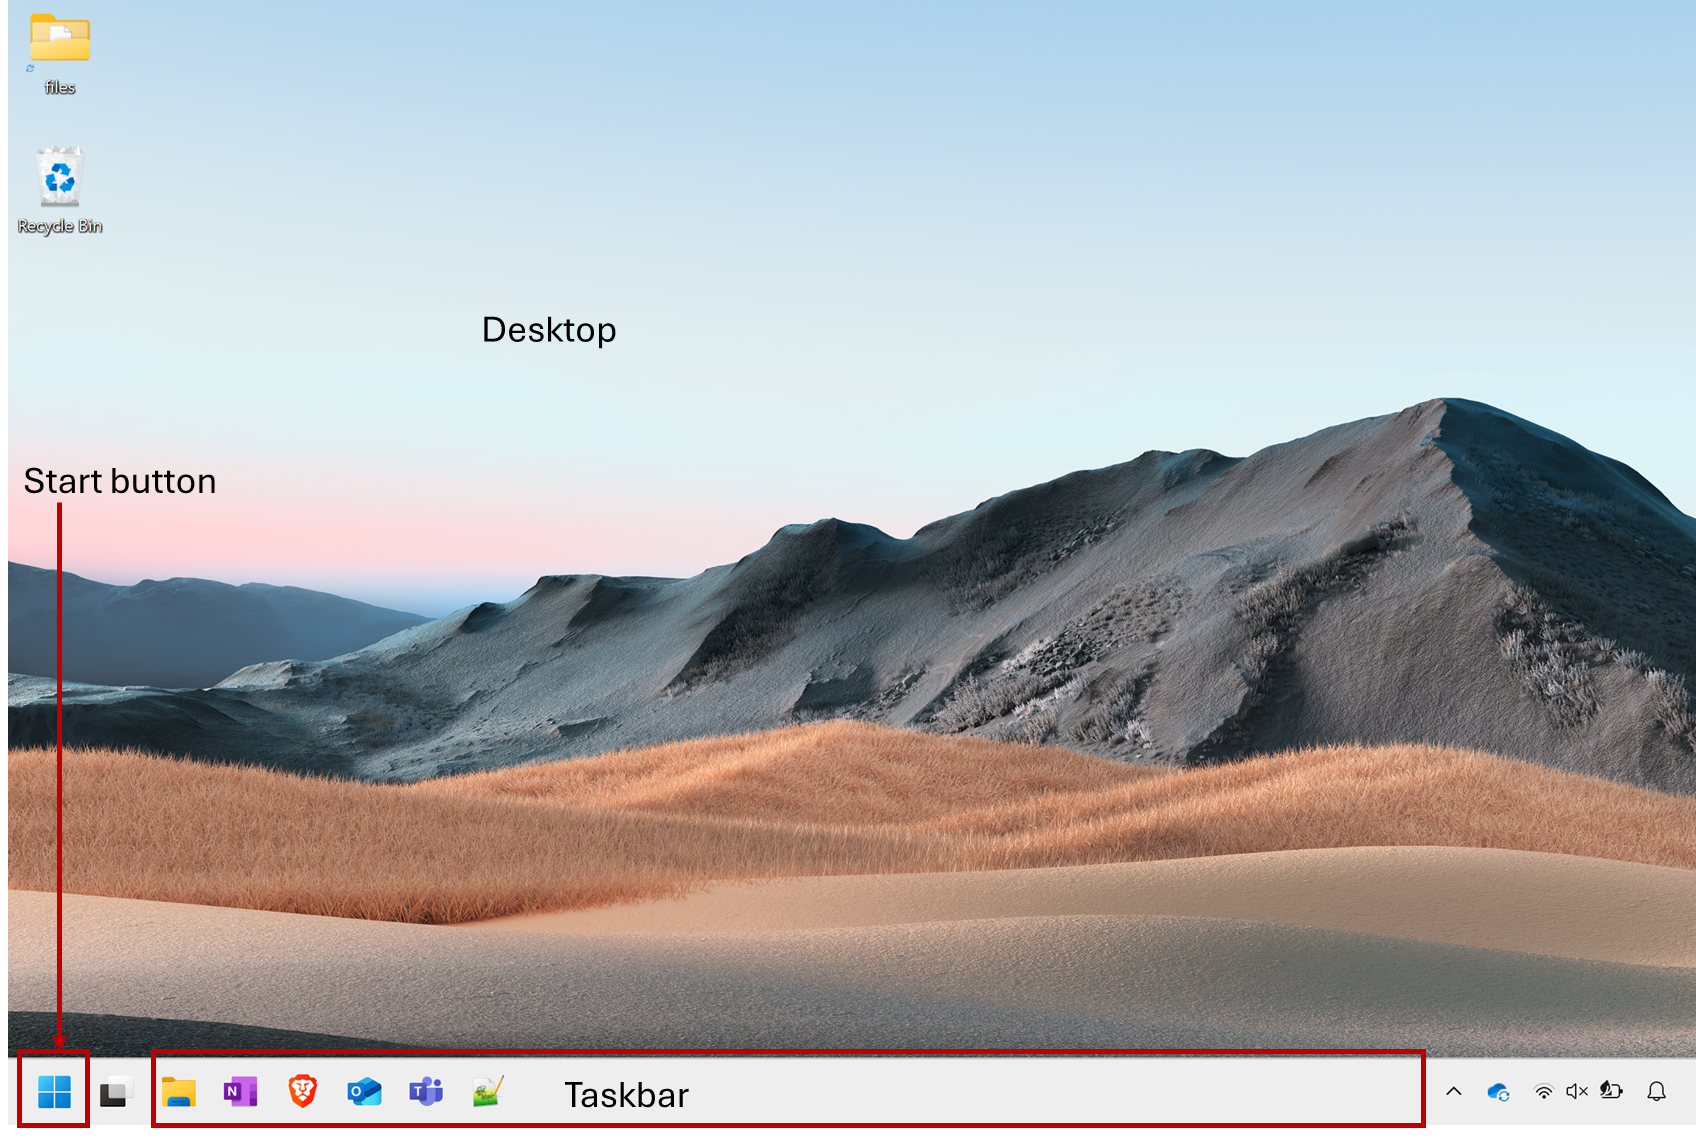Image resolution: width=1696 pixels, height=1141 pixels.
Task: Open the Wi-Fi network status icon
Action: coord(1543,1092)
